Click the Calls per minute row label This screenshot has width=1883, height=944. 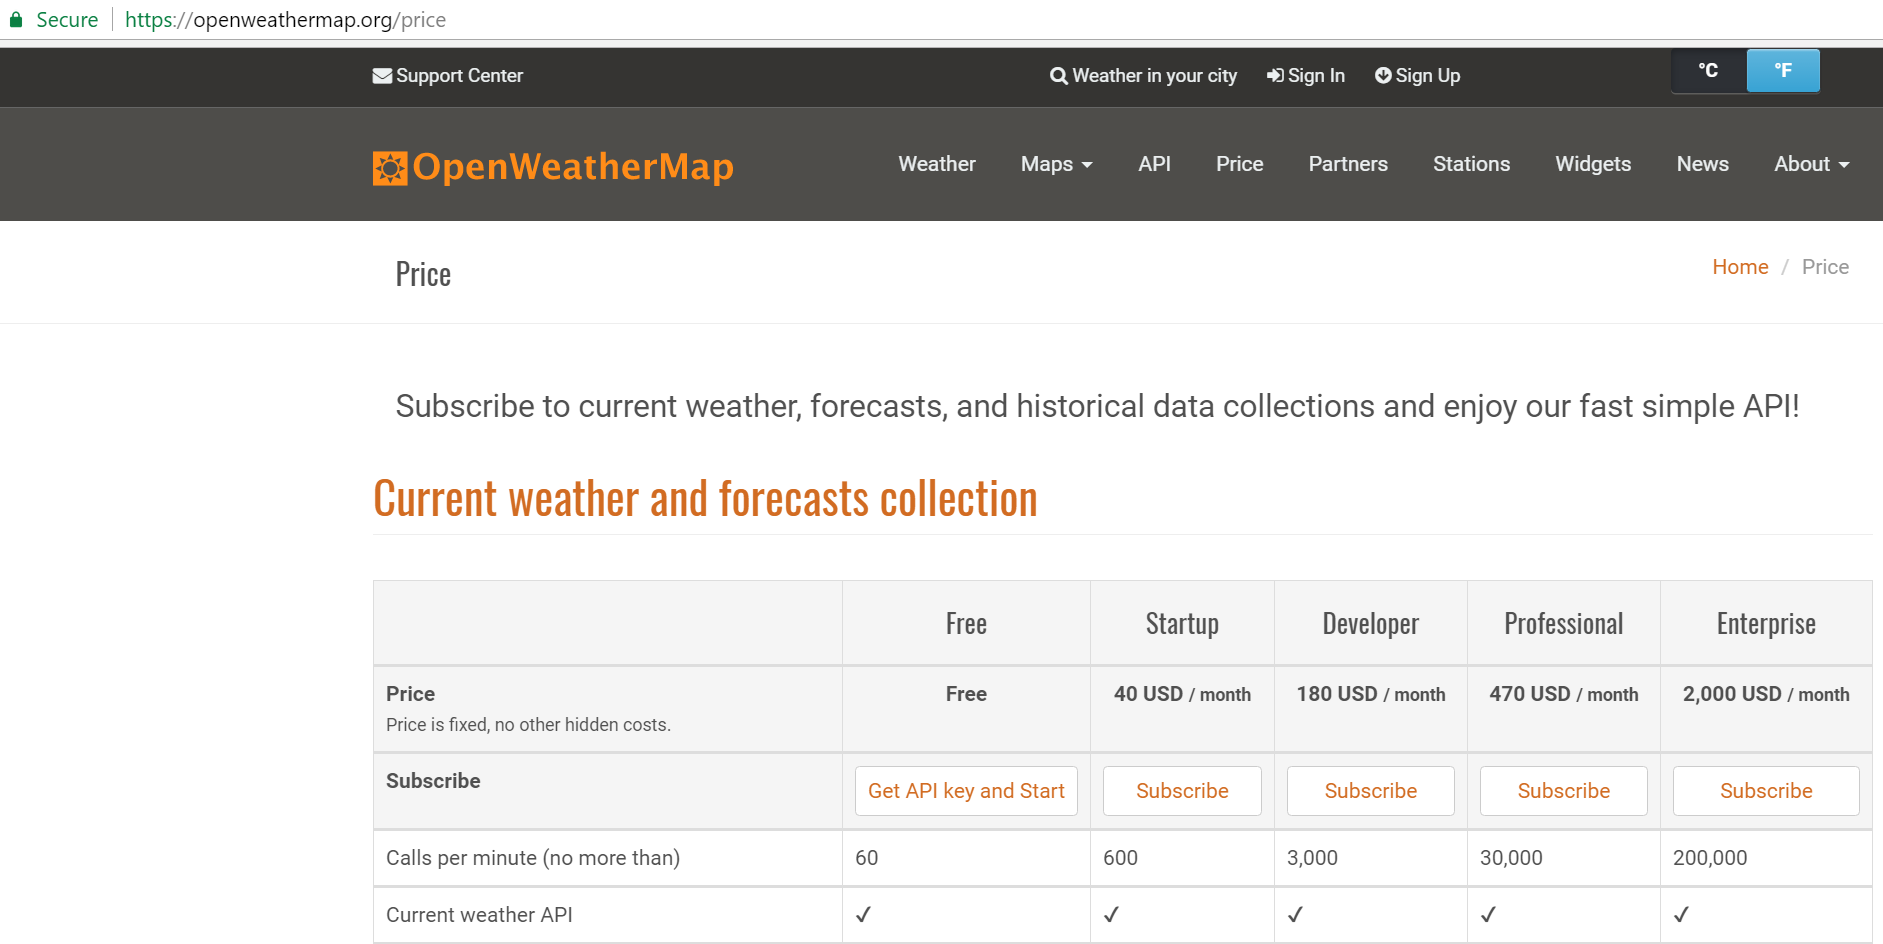pos(533,858)
